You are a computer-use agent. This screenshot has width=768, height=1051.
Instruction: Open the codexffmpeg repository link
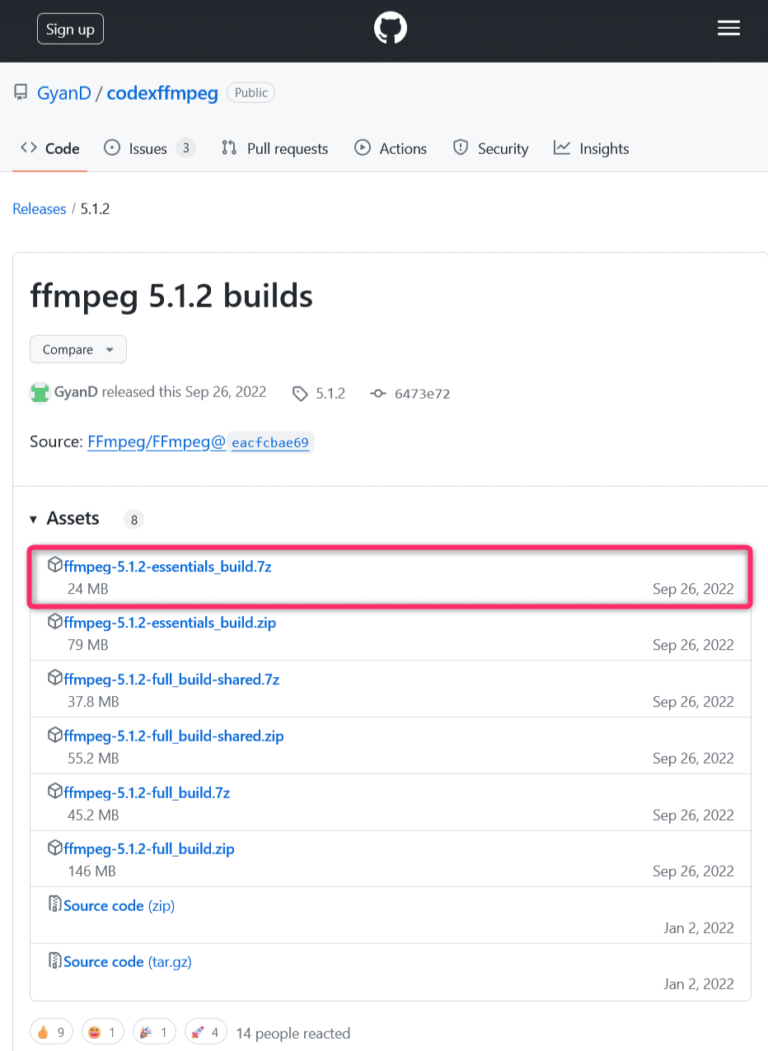[162, 93]
